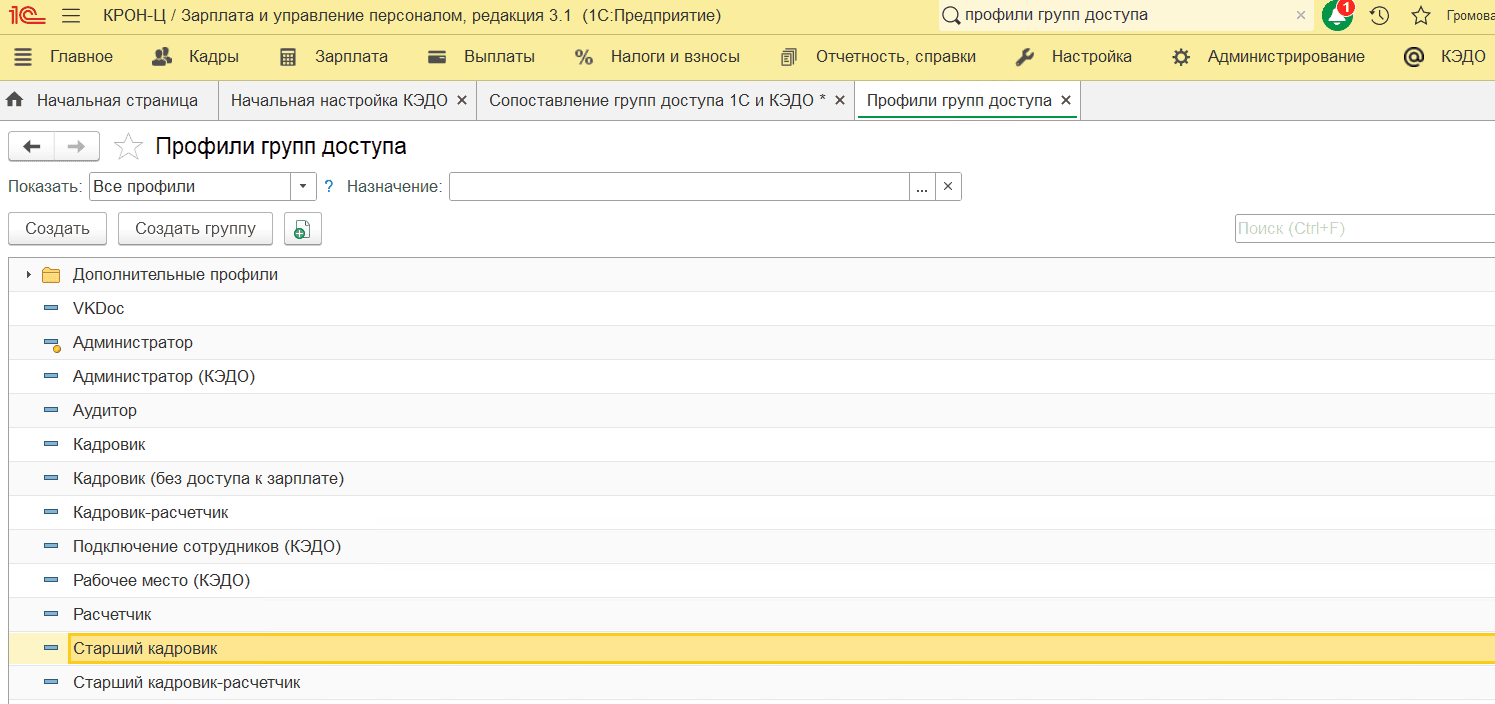Close the Начальная настройка КЭДО tab
Image resolution: width=1495 pixels, height=704 pixels.
tap(462, 101)
